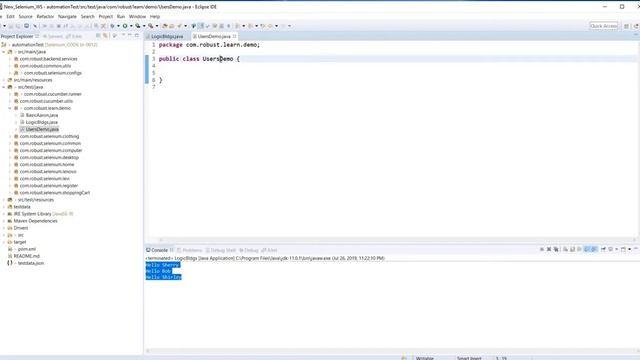Open the Navigate menu

tap(67, 16)
